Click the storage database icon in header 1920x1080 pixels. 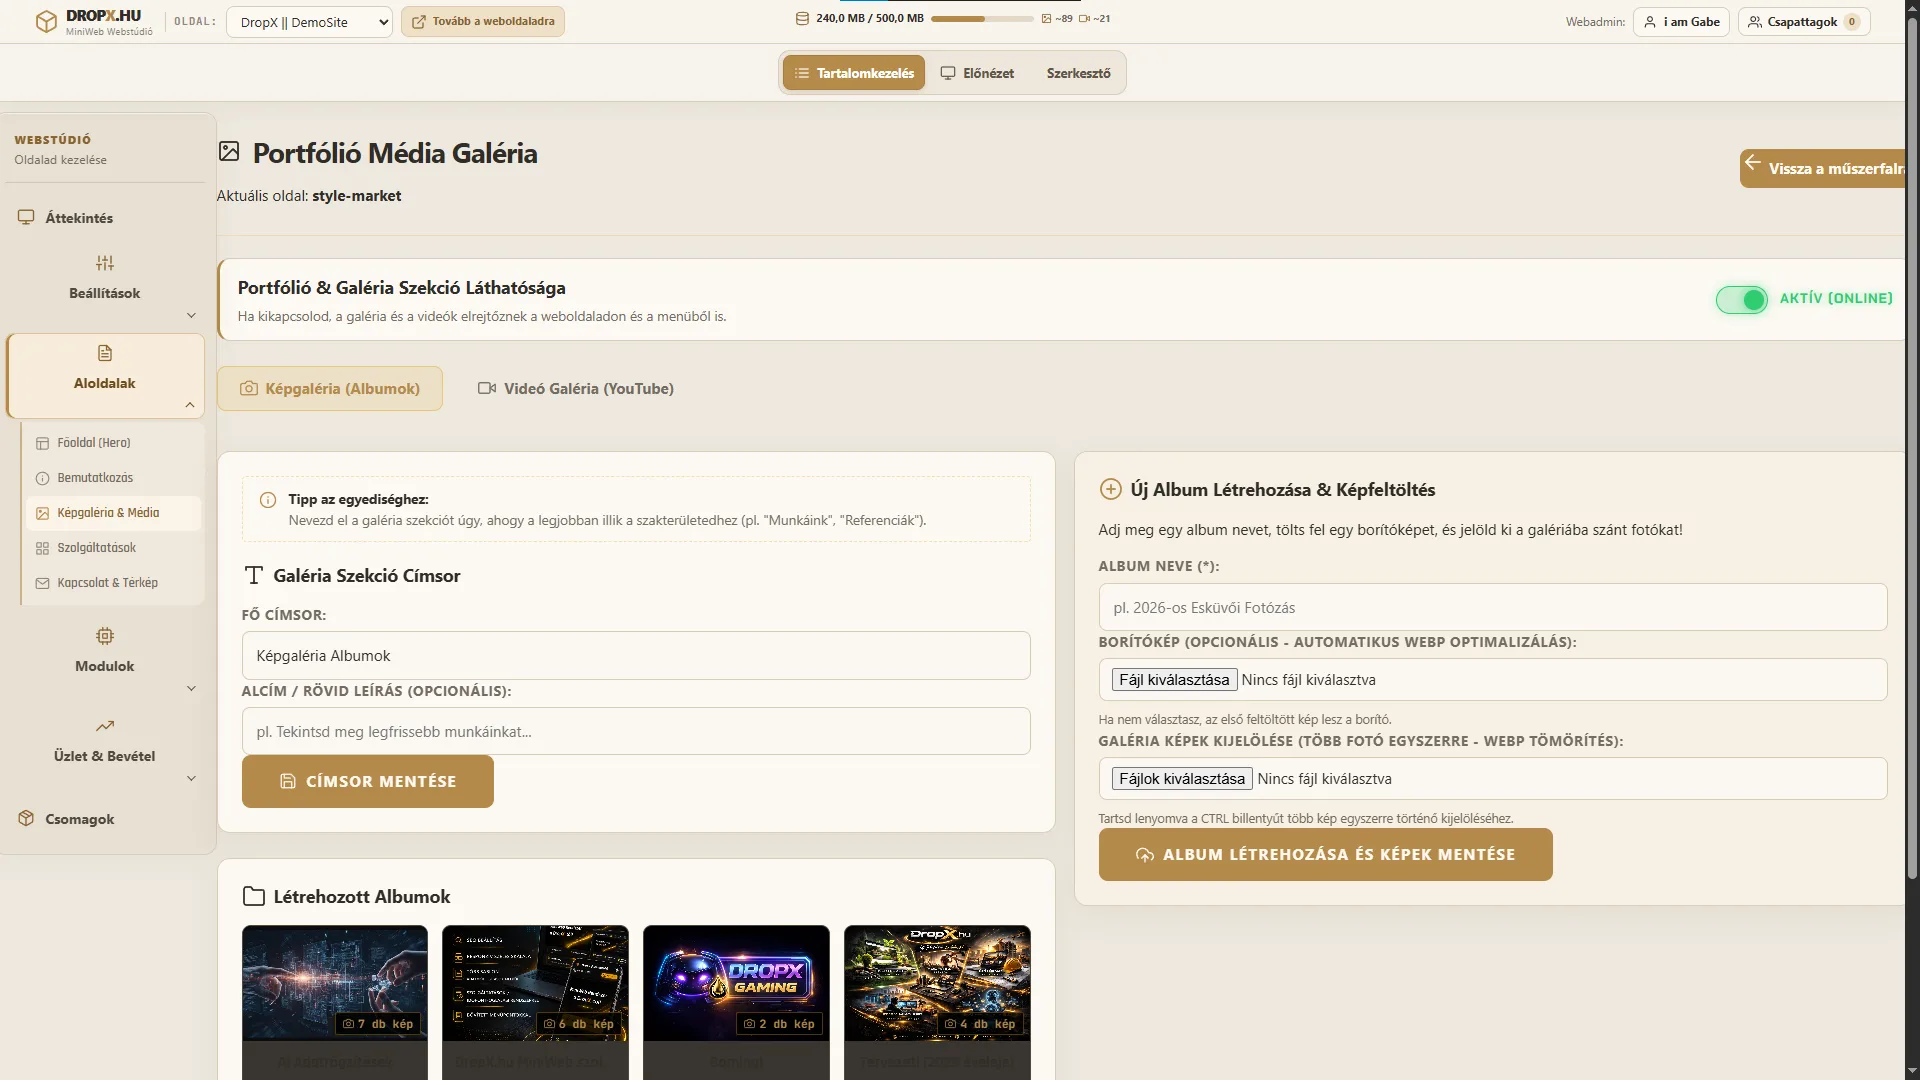802,18
